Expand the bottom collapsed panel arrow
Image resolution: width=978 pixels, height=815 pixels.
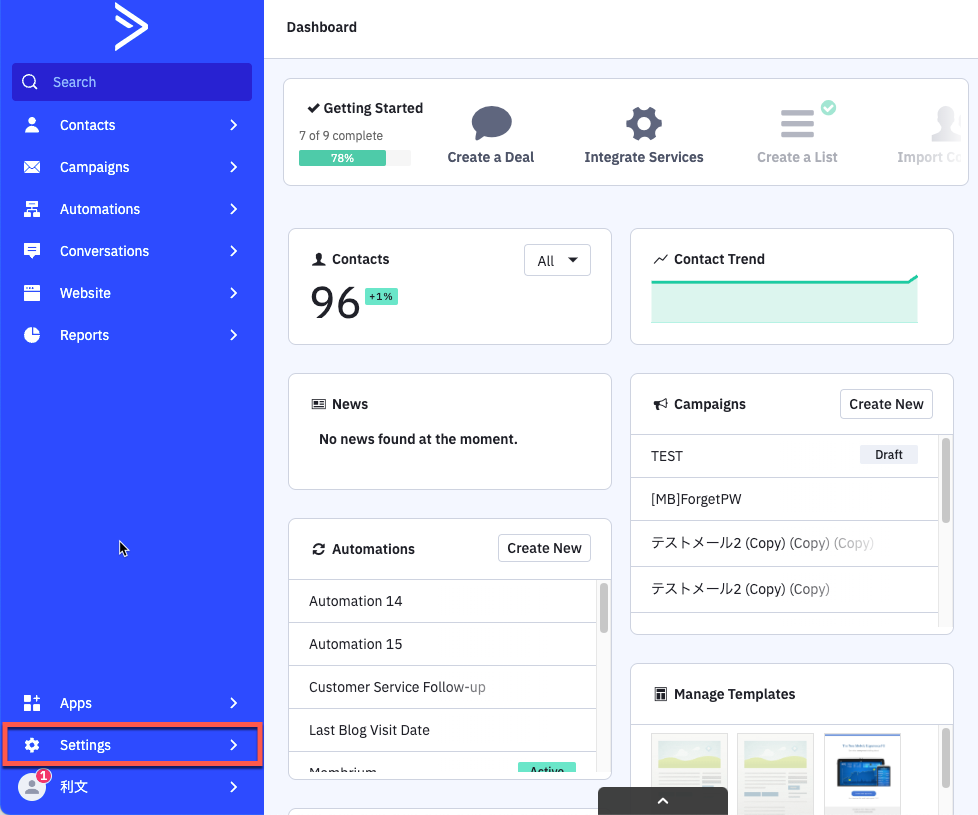tap(662, 801)
